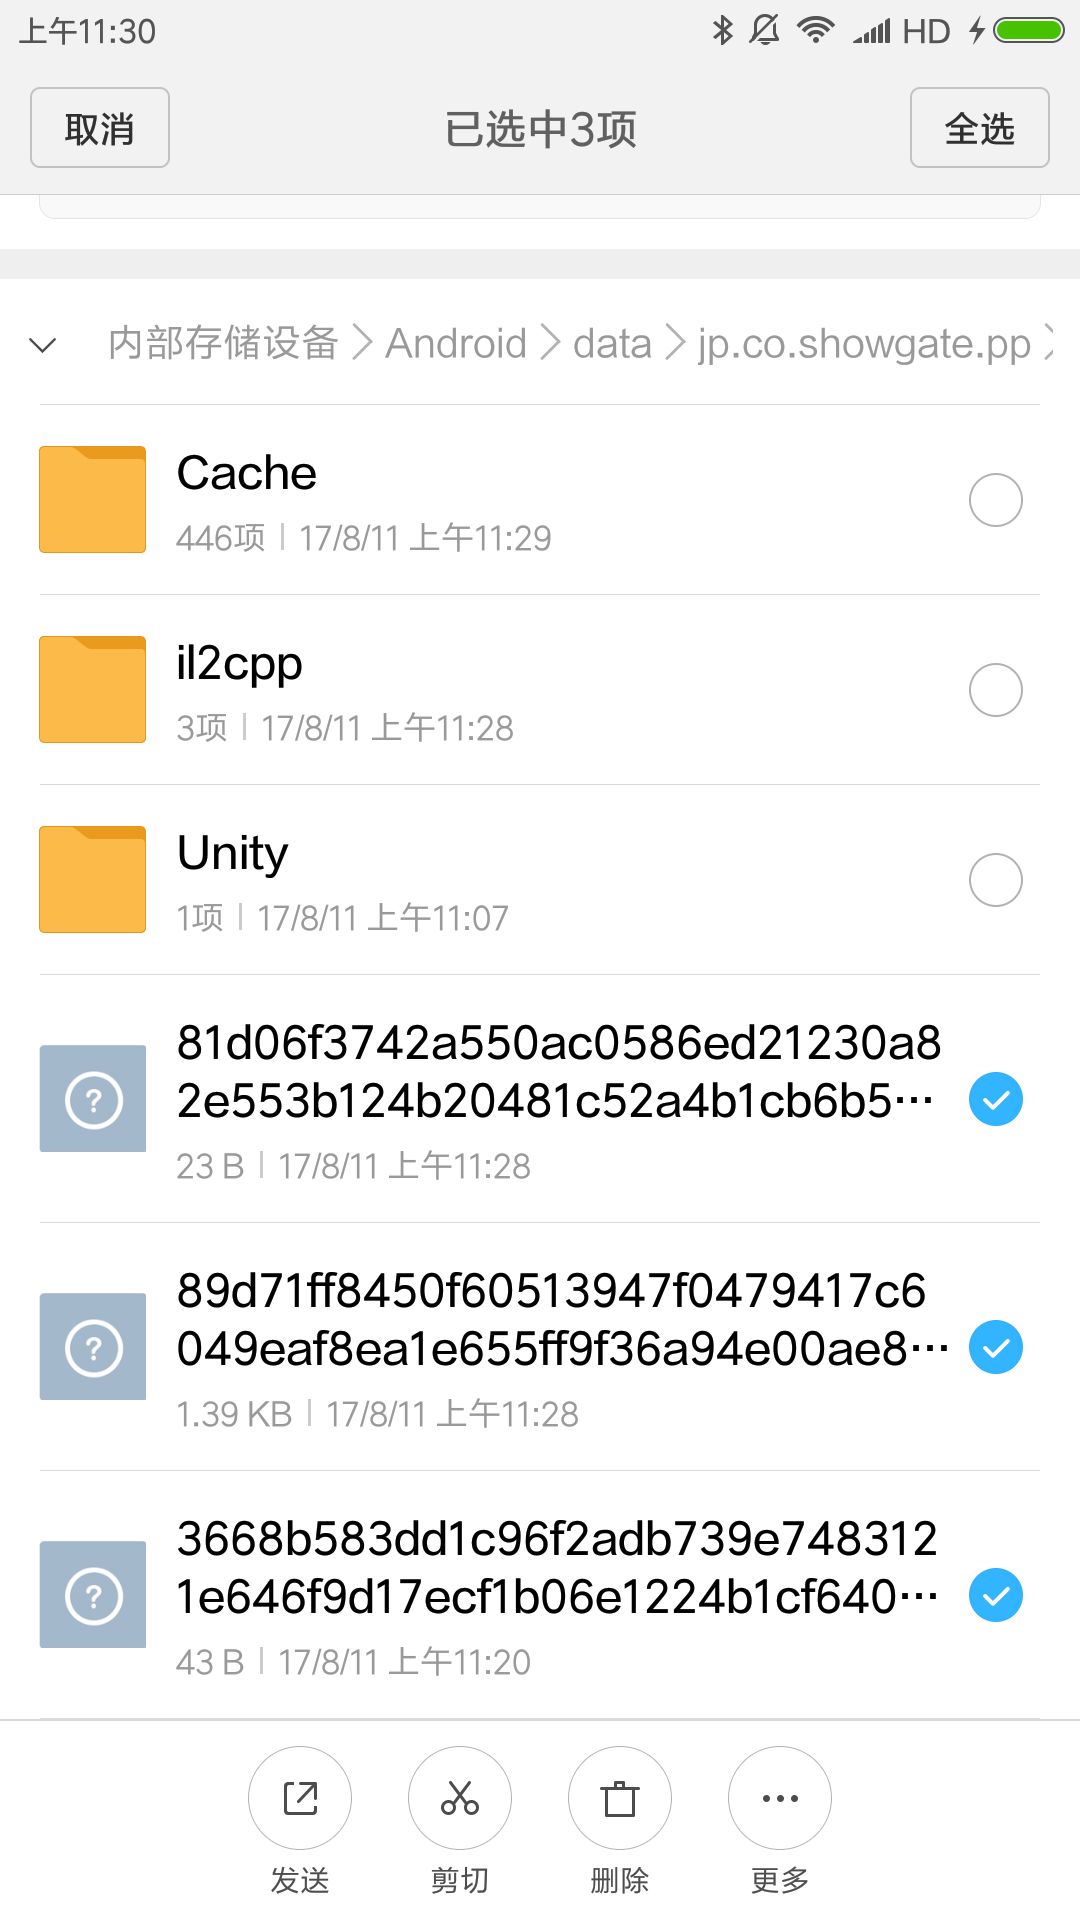1080x1920 pixels.
Task: Collapse the path breadcrumb chevron
Action: [x=43, y=346]
